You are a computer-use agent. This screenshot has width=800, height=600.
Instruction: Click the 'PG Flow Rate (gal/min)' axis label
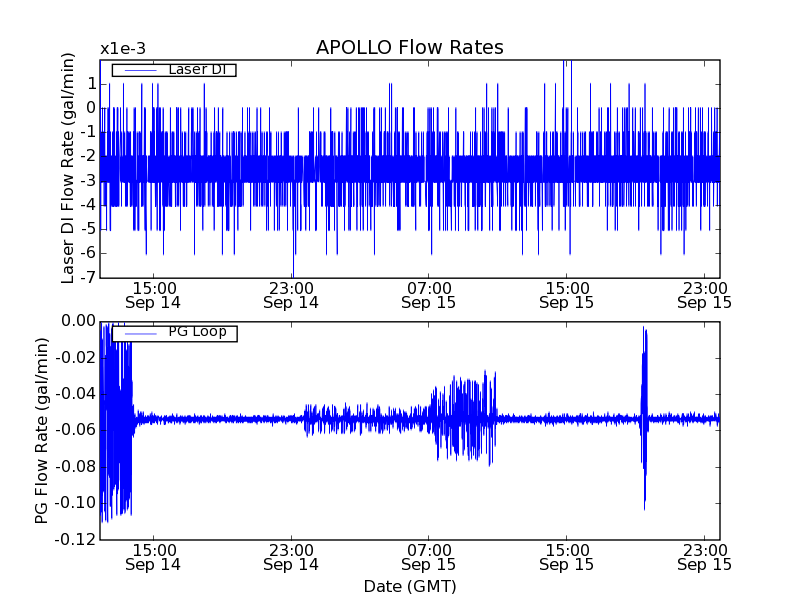point(41,431)
